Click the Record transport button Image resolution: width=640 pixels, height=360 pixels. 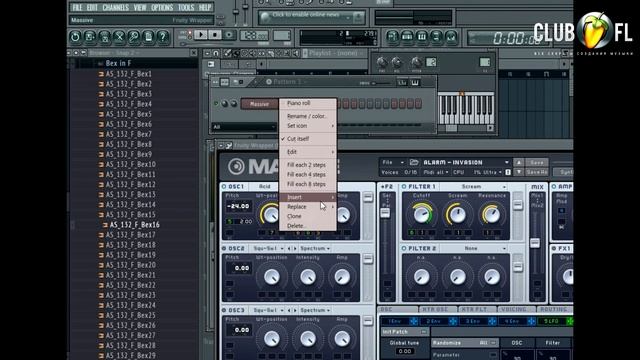coord(229,35)
